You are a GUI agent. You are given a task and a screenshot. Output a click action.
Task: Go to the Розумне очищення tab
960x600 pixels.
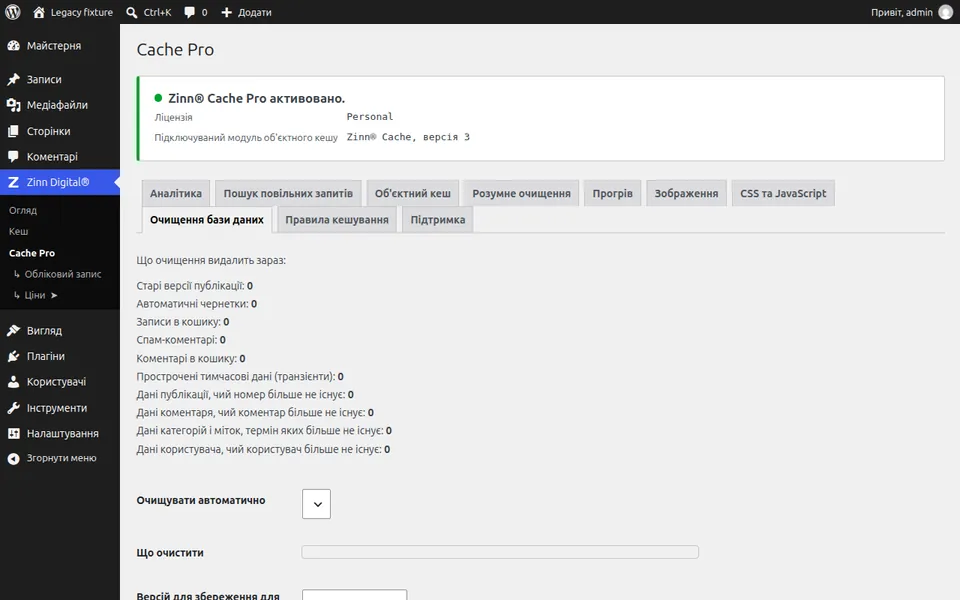tap(521, 193)
